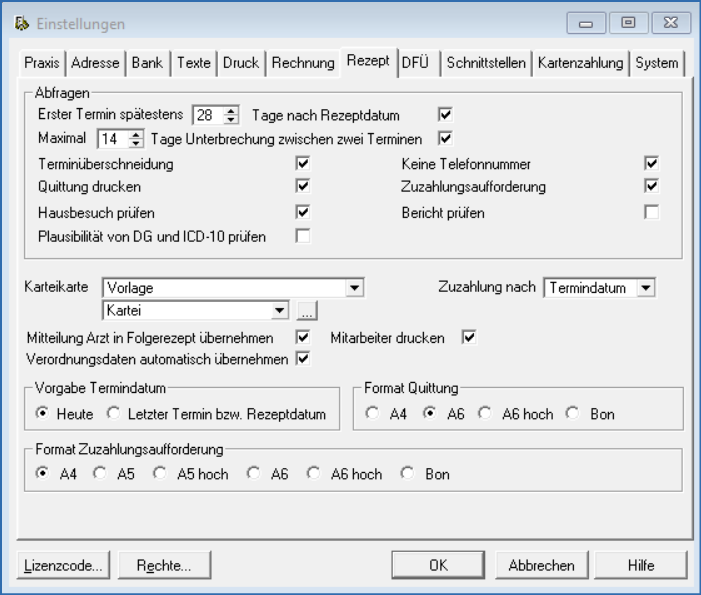Select Bon for Format Quittung
701x595 pixels.
(x=572, y=414)
